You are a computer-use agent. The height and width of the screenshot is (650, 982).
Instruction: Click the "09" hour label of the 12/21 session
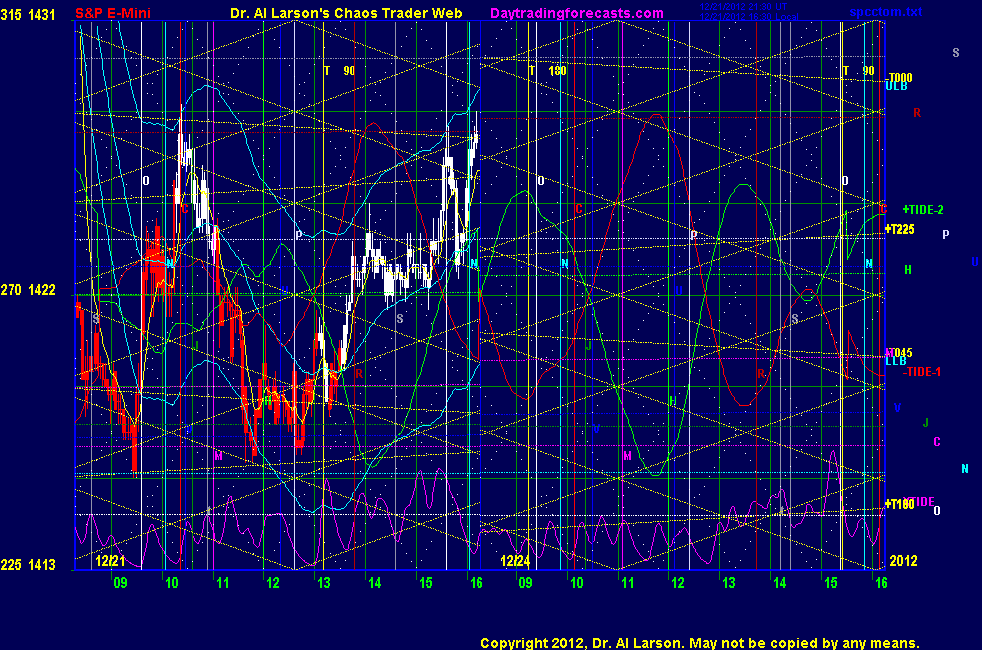coord(120,583)
